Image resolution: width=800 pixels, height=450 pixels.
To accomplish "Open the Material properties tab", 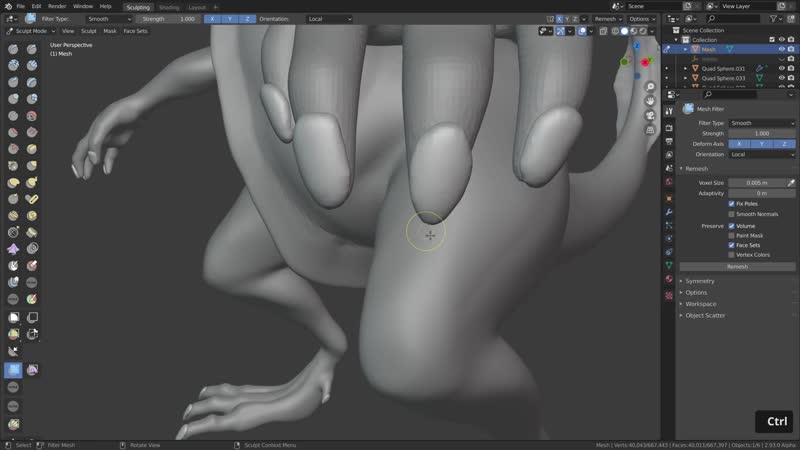I will 669,279.
